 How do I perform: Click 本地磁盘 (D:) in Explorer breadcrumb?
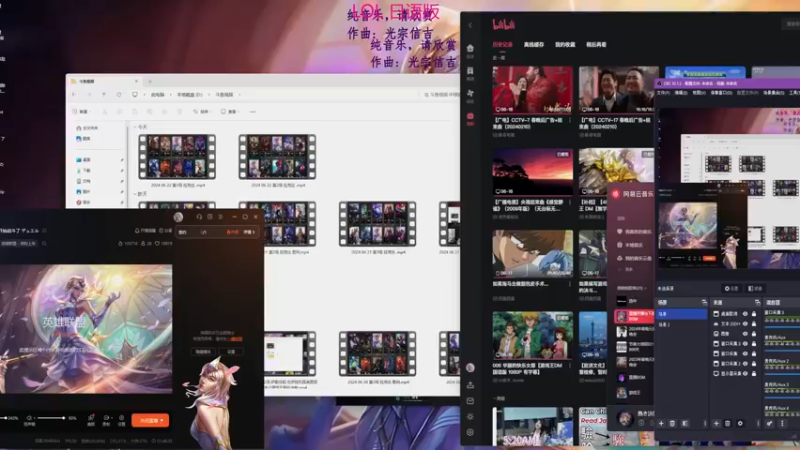click(x=190, y=95)
